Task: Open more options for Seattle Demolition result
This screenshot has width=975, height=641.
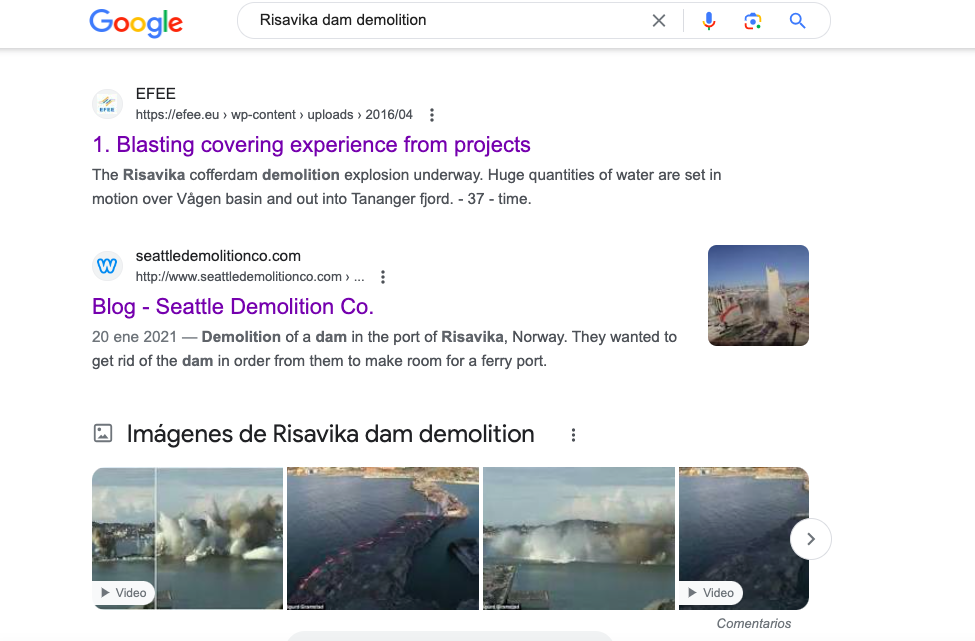Action: click(383, 277)
